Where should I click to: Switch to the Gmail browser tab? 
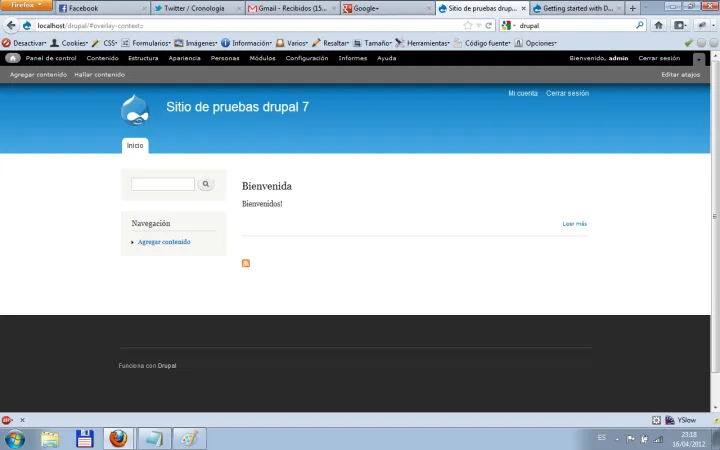click(x=290, y=8)
